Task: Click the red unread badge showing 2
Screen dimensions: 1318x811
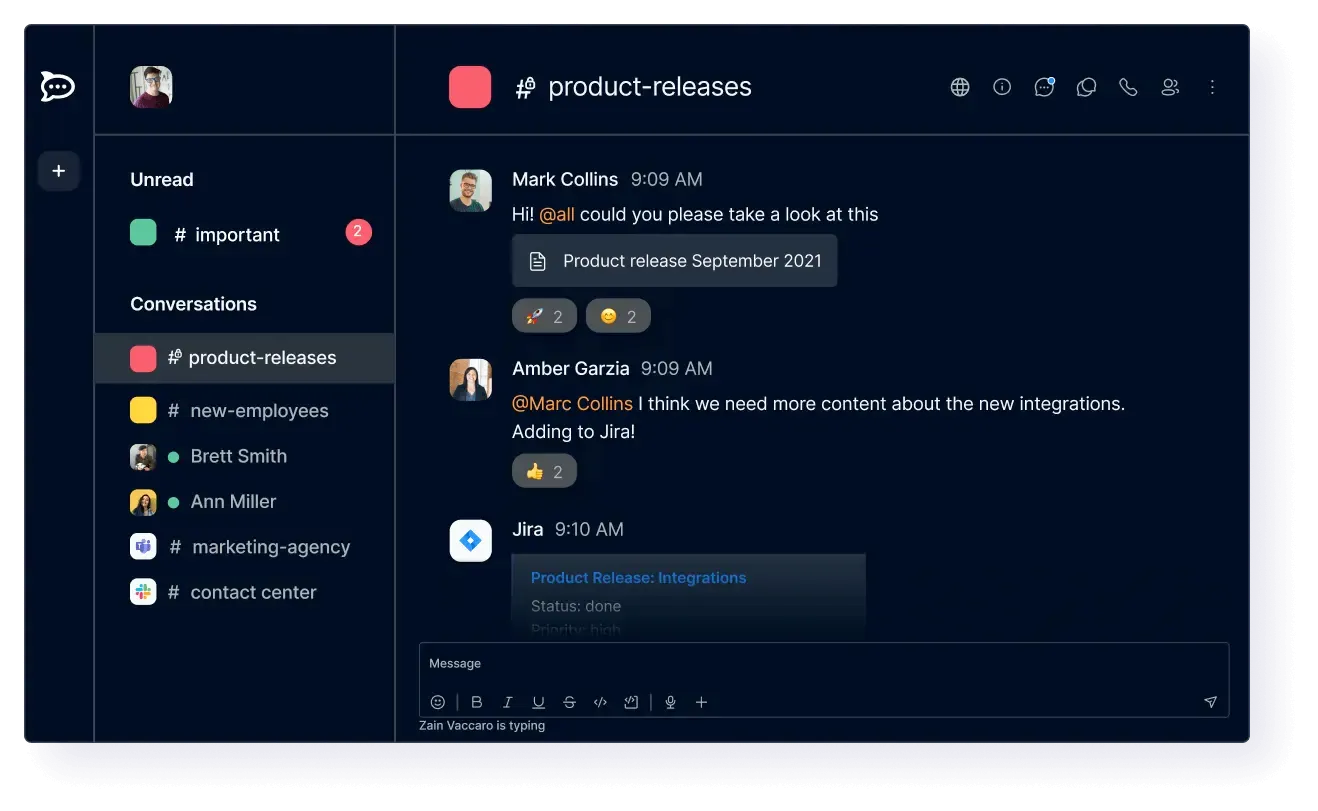Action: 358,233
